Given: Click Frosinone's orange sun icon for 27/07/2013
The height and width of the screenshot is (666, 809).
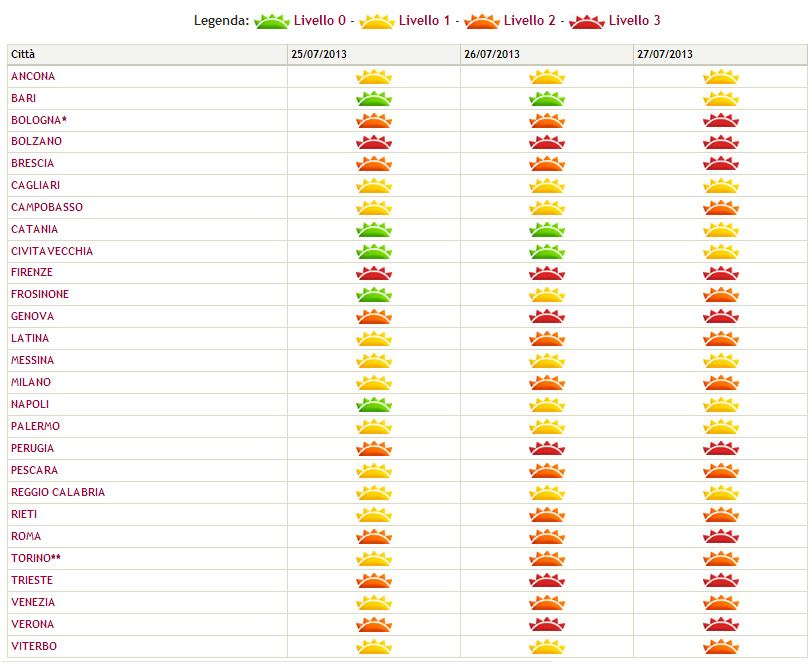Looking at the screenshot, I should (x=721, y=295).
